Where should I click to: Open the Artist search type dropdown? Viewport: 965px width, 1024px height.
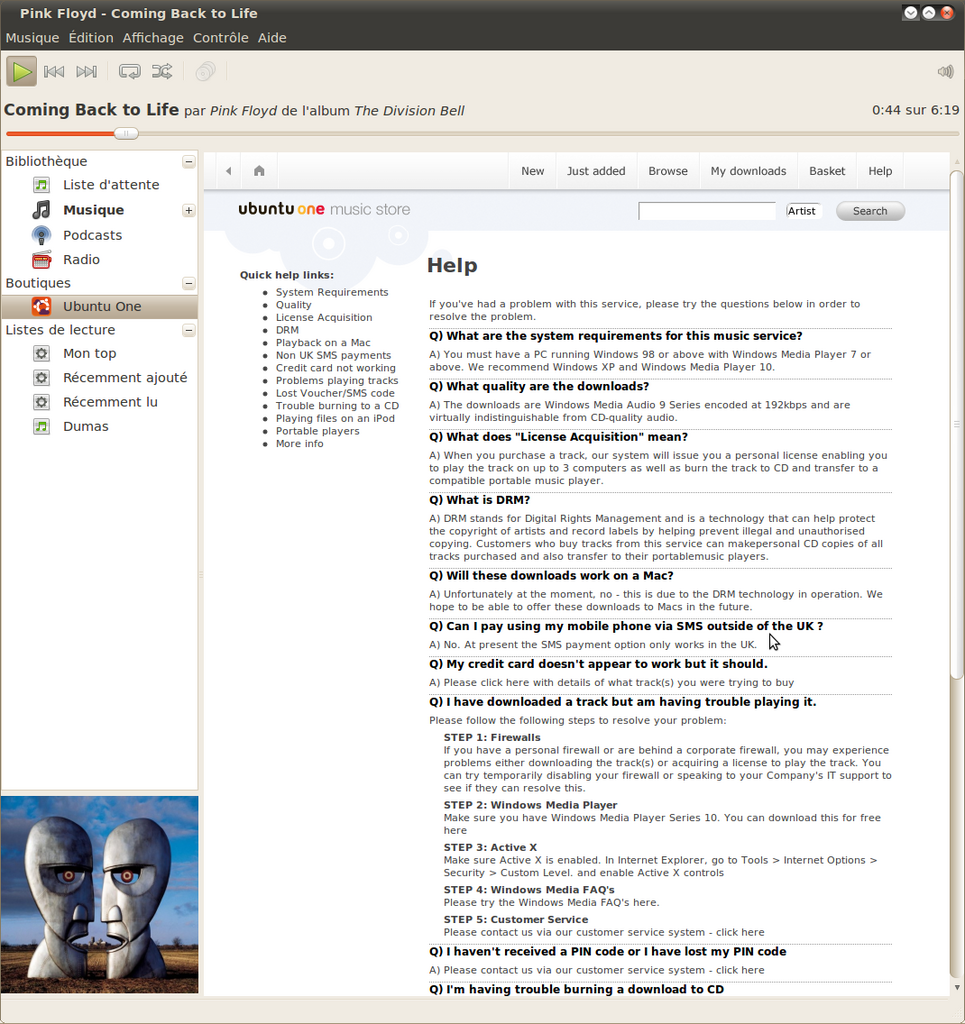(802, 211)
